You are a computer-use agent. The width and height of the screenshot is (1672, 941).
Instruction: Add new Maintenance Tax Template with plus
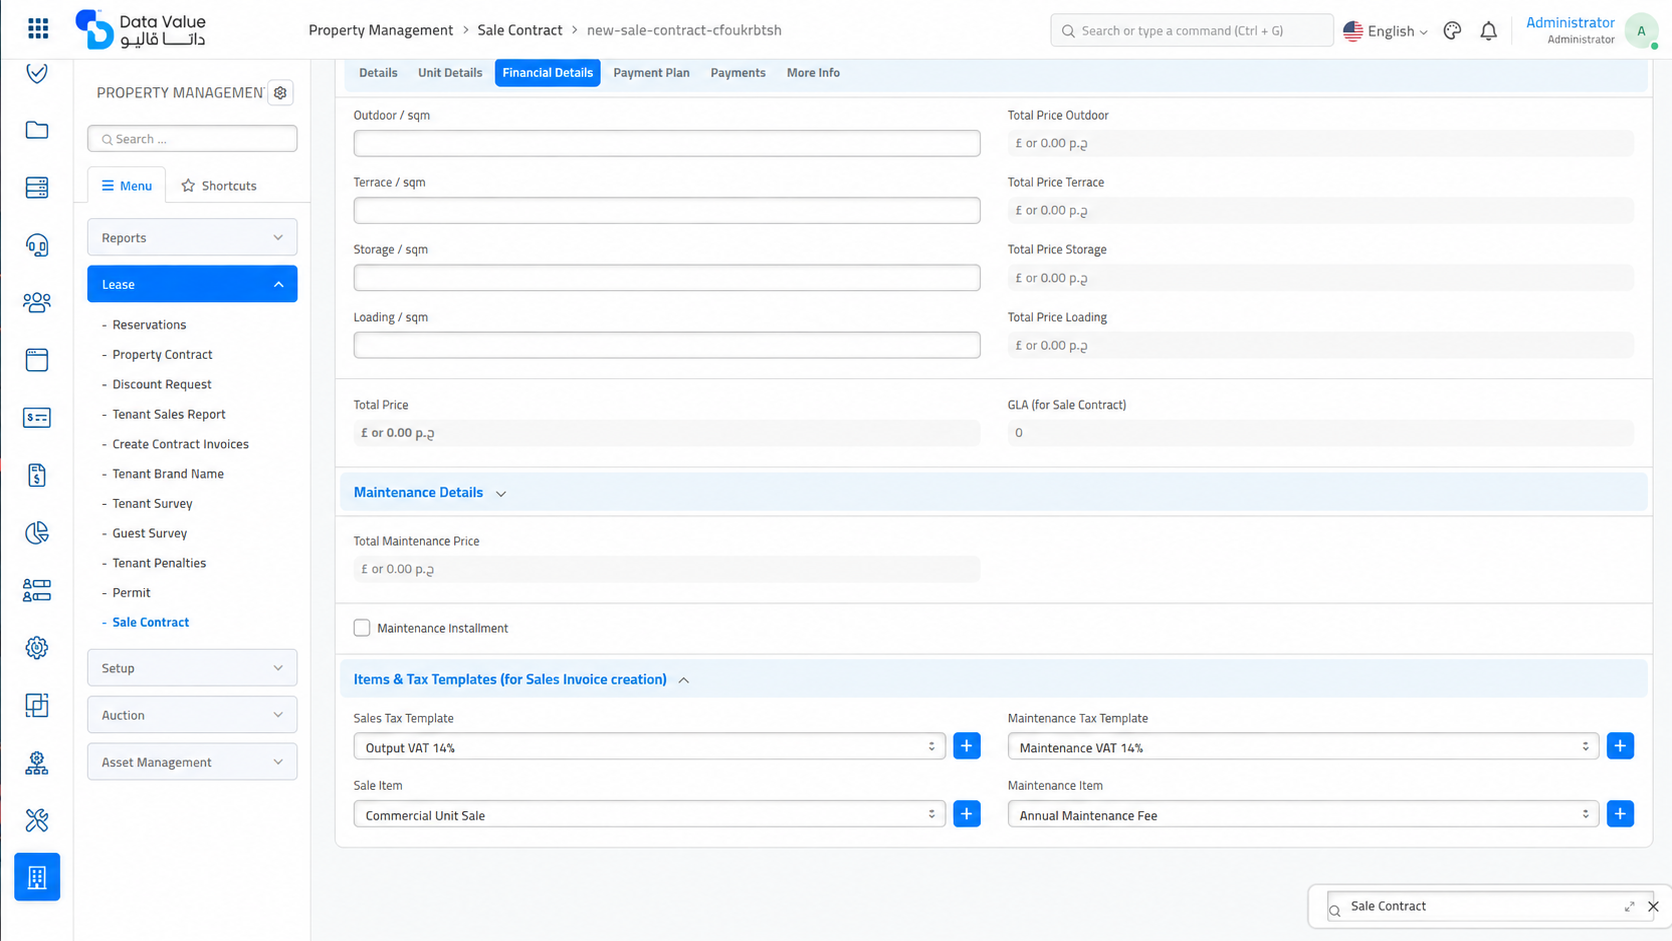point(1620,746)
